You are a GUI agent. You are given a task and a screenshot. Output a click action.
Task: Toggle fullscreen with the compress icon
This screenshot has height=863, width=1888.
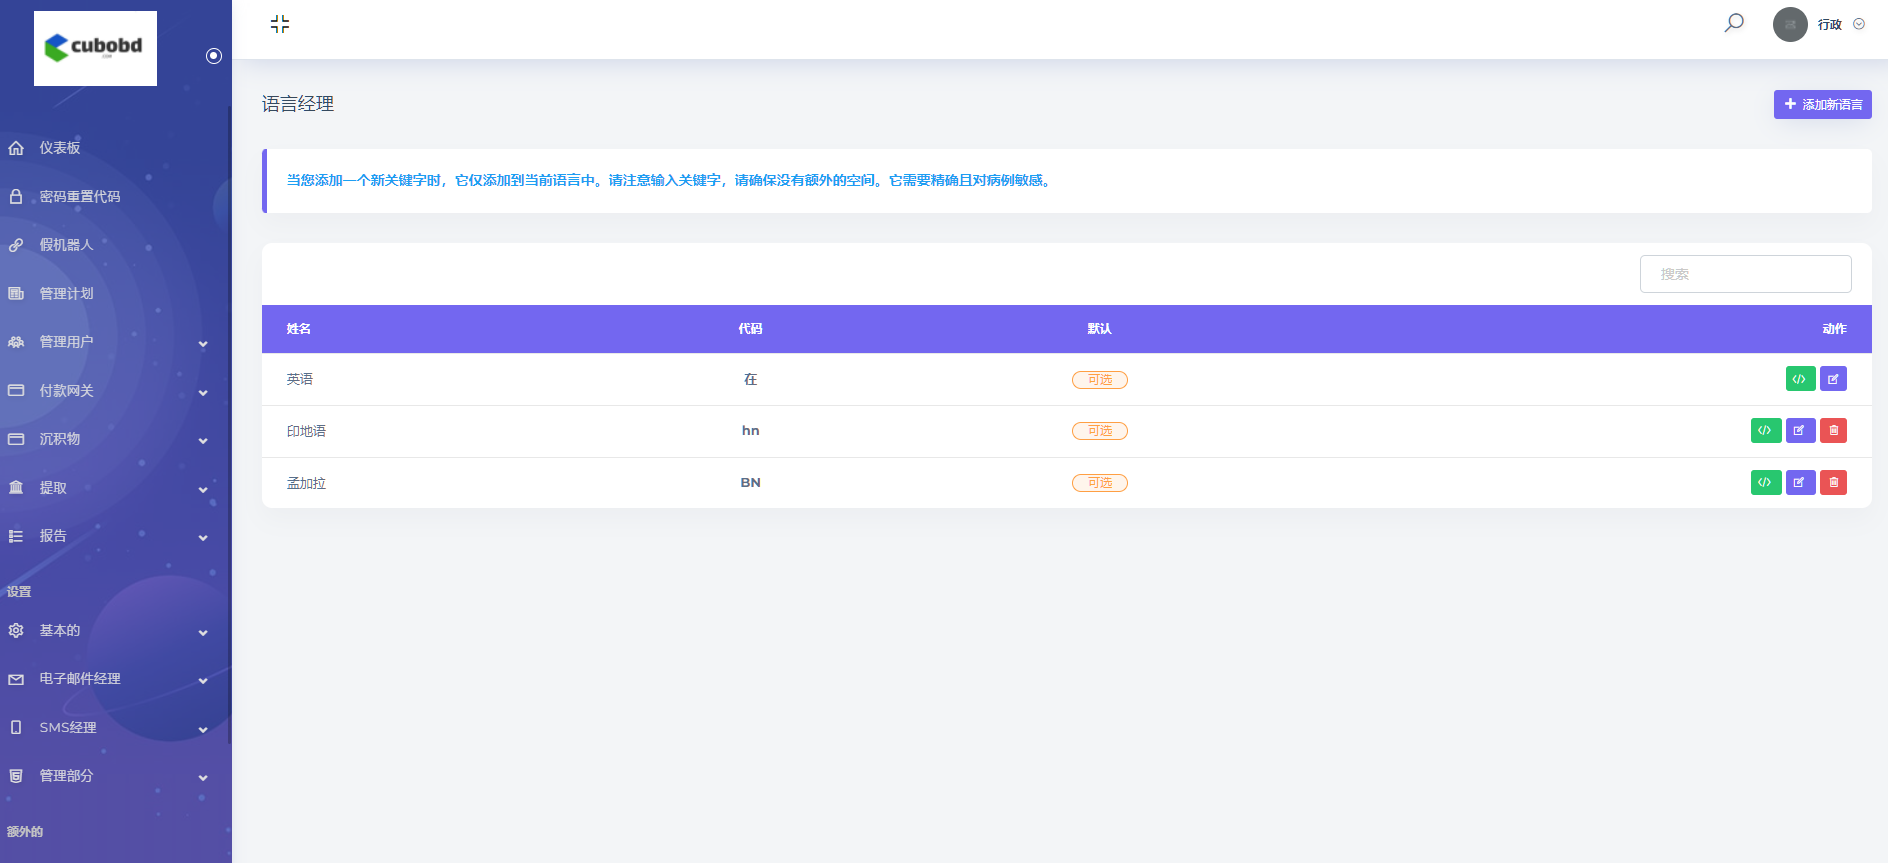click(280, 24)
